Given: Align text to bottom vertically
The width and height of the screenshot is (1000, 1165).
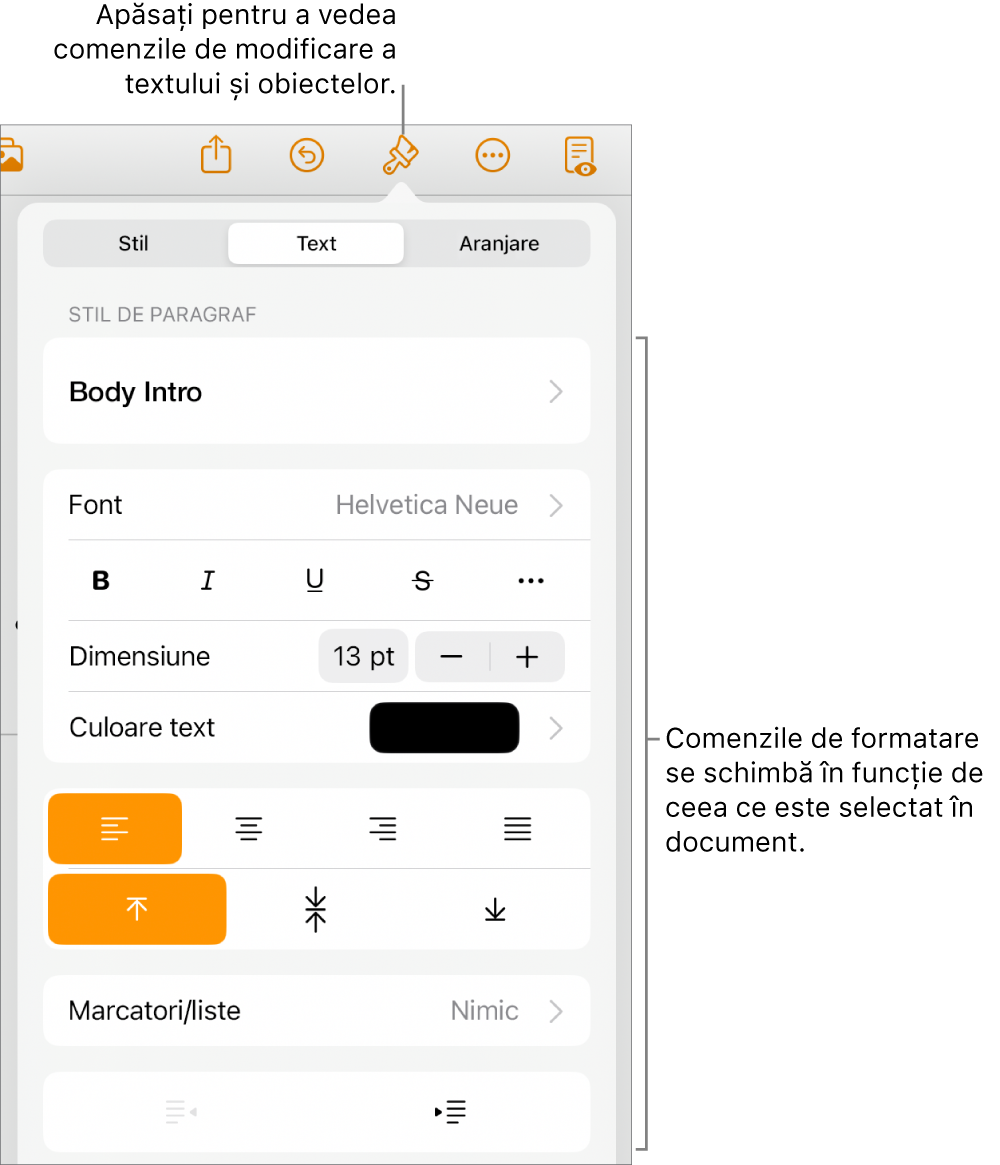Looking at the screenshot, I should 495,909.
